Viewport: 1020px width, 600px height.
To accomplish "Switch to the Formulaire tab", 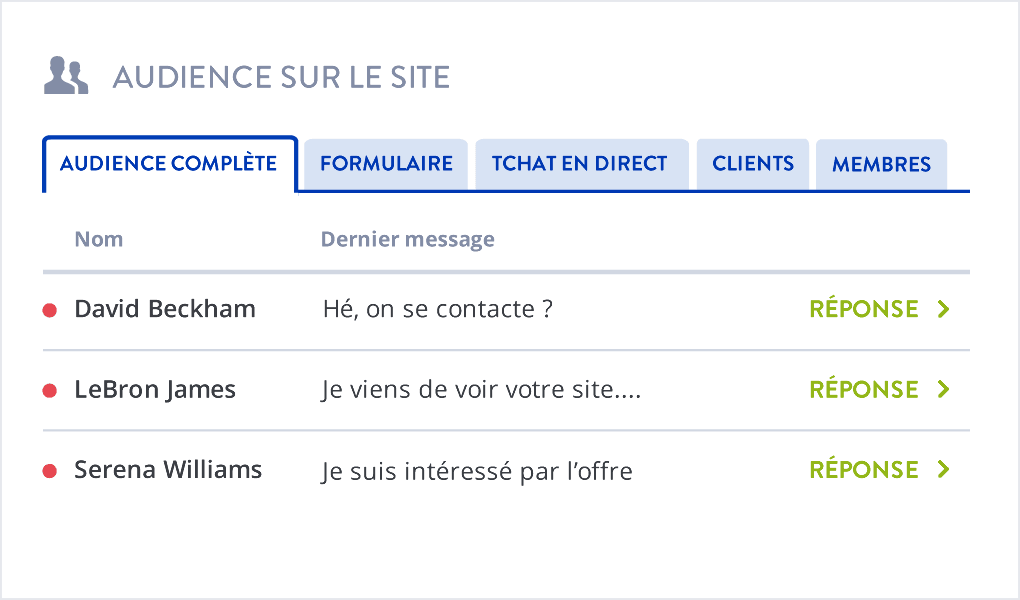I will (x=386, y=164).
